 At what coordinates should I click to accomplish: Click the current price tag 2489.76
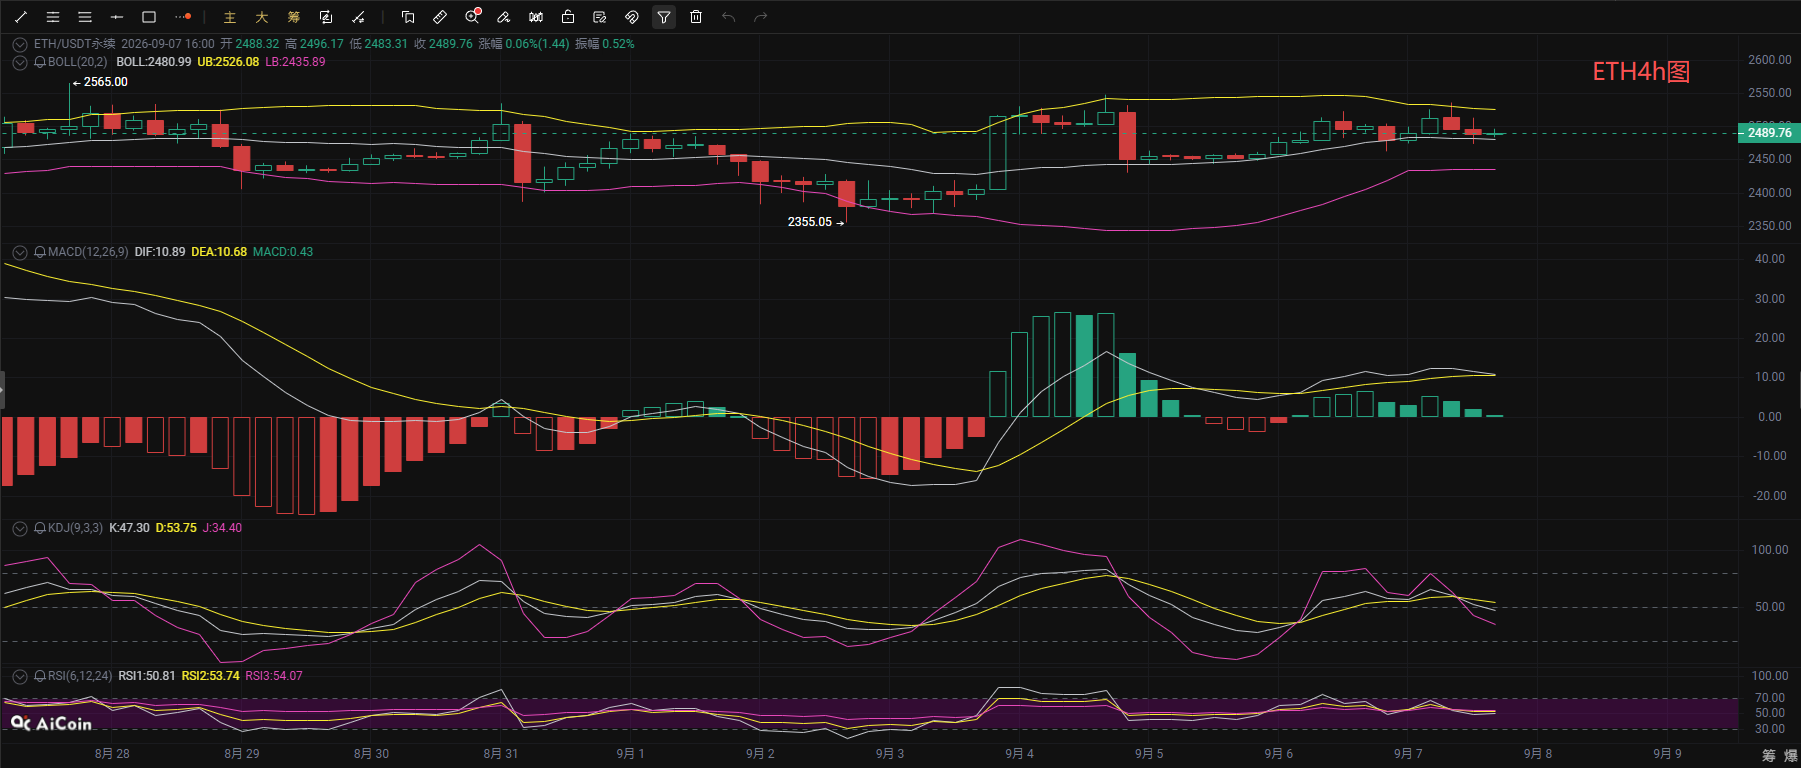click(1769, 132)
